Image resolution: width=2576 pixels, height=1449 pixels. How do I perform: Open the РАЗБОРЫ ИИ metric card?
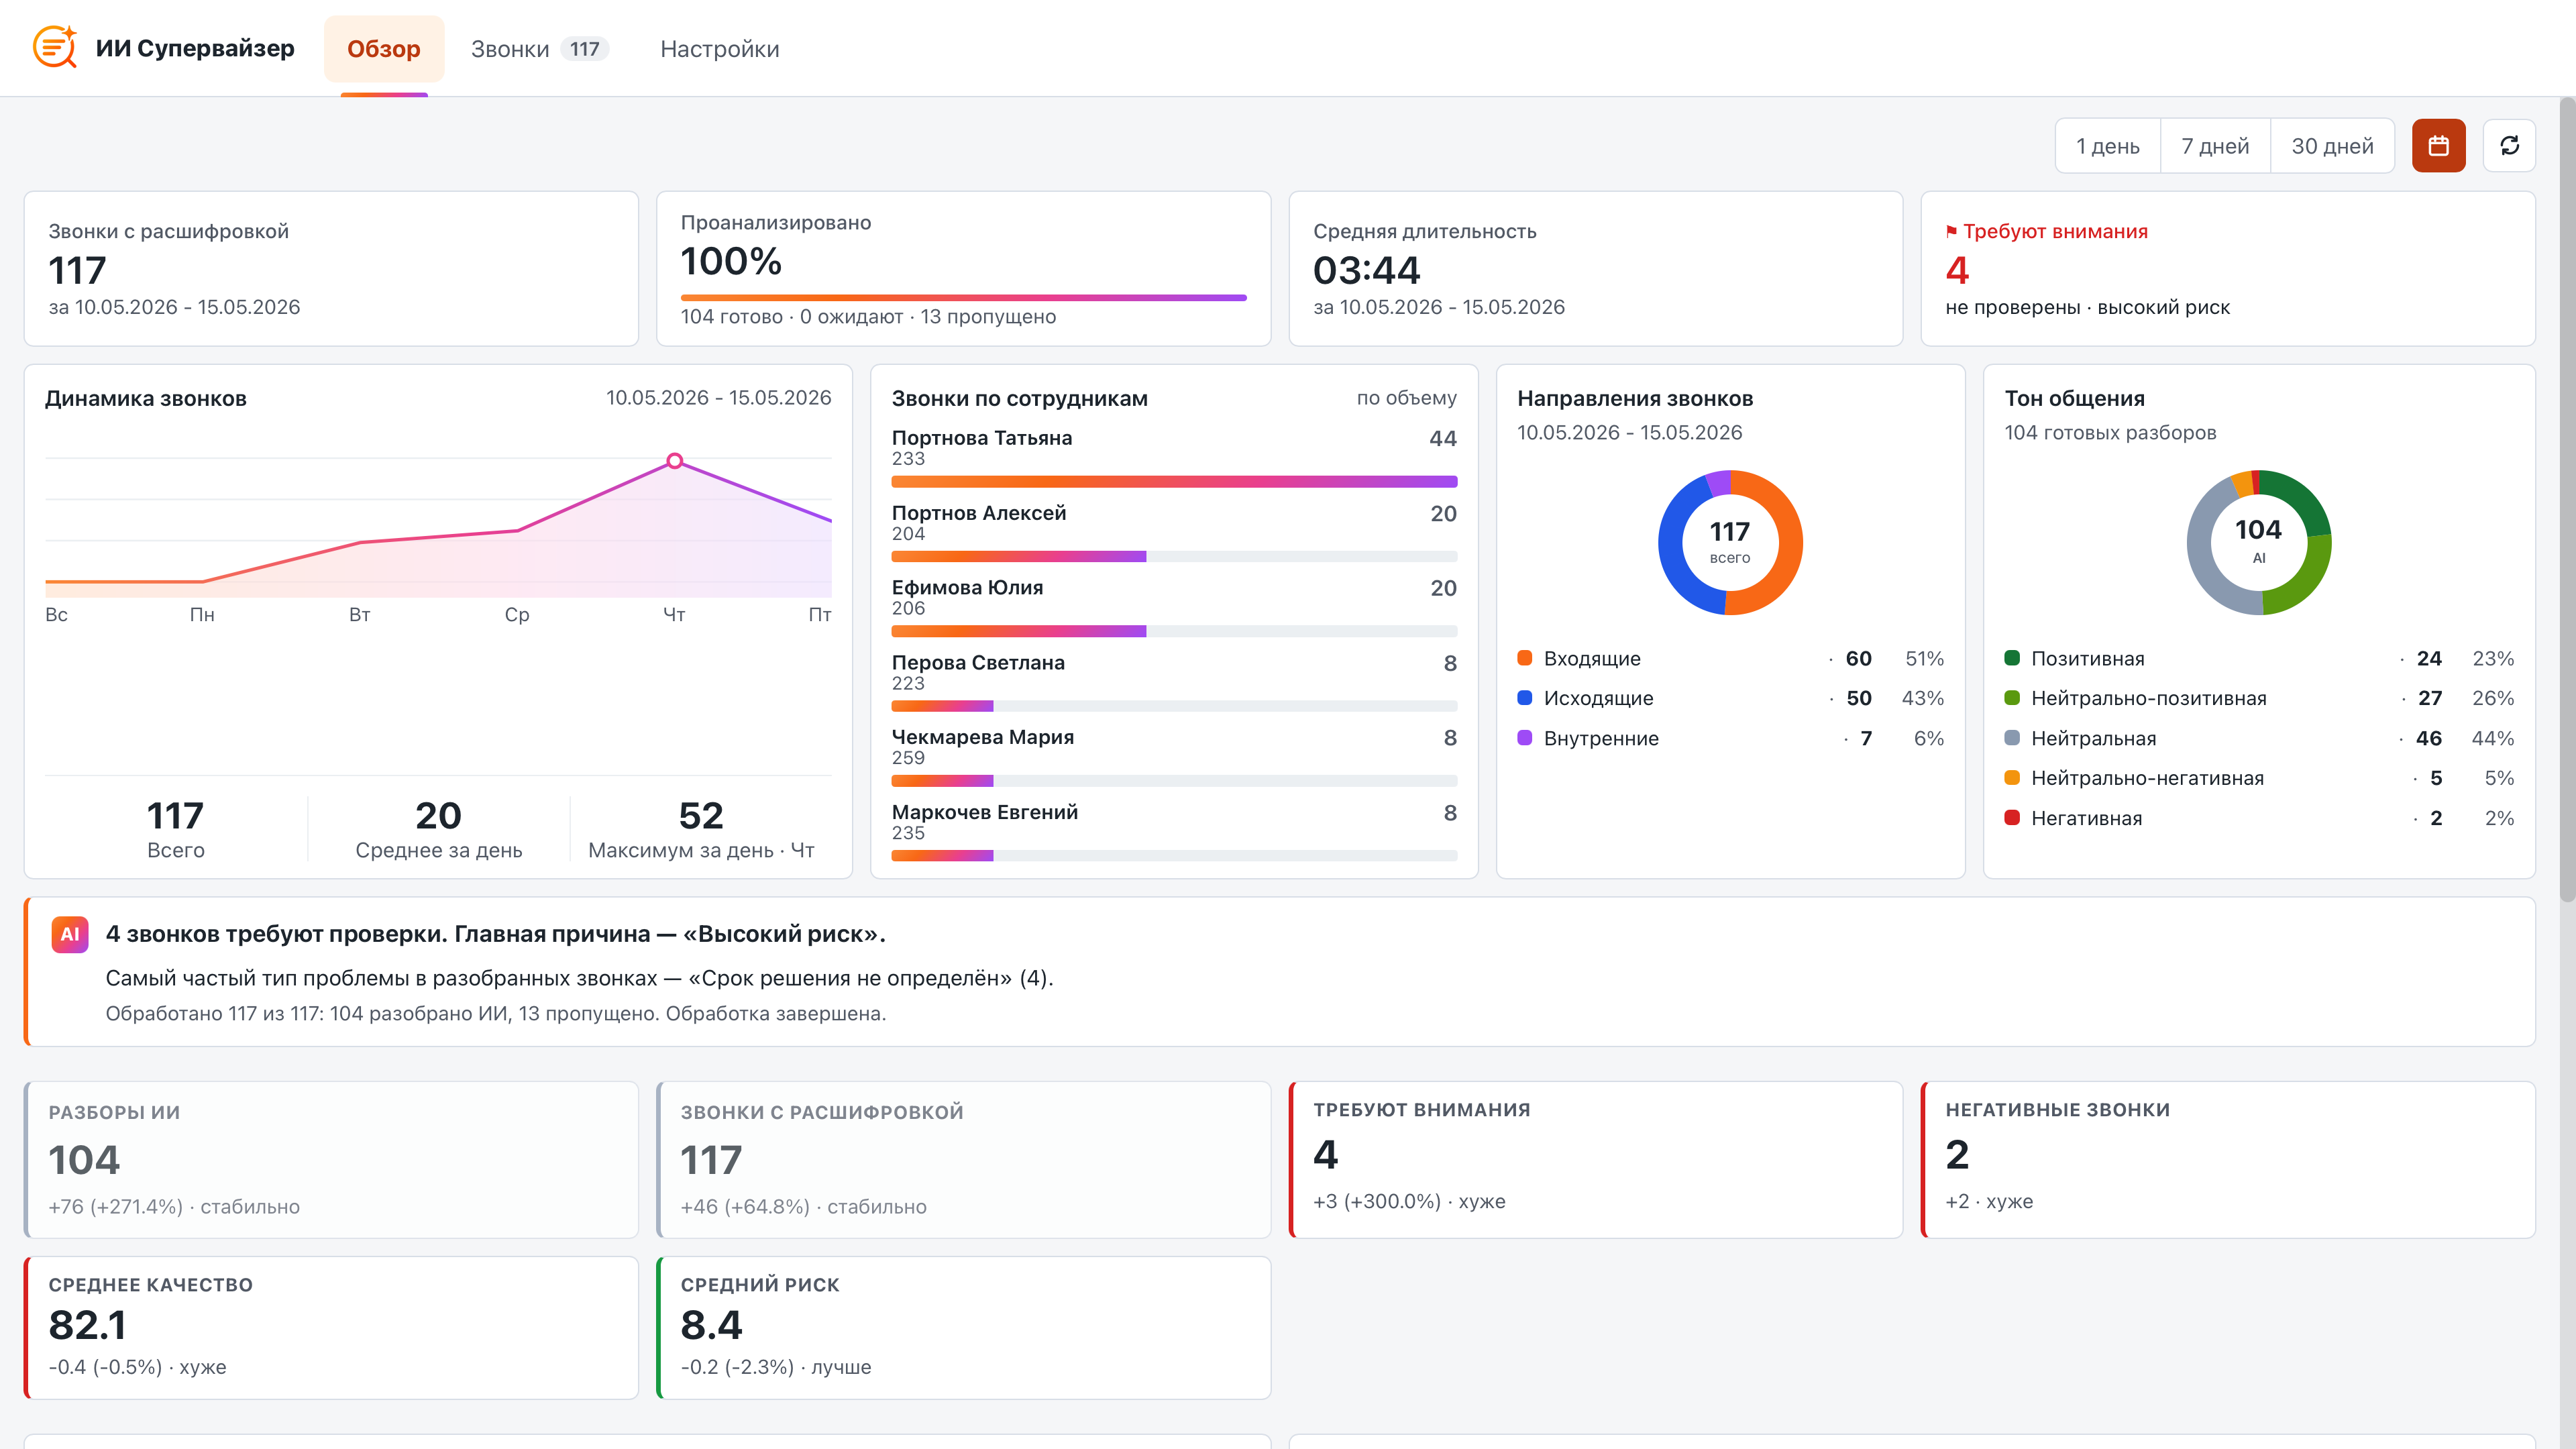point(331,1160)
